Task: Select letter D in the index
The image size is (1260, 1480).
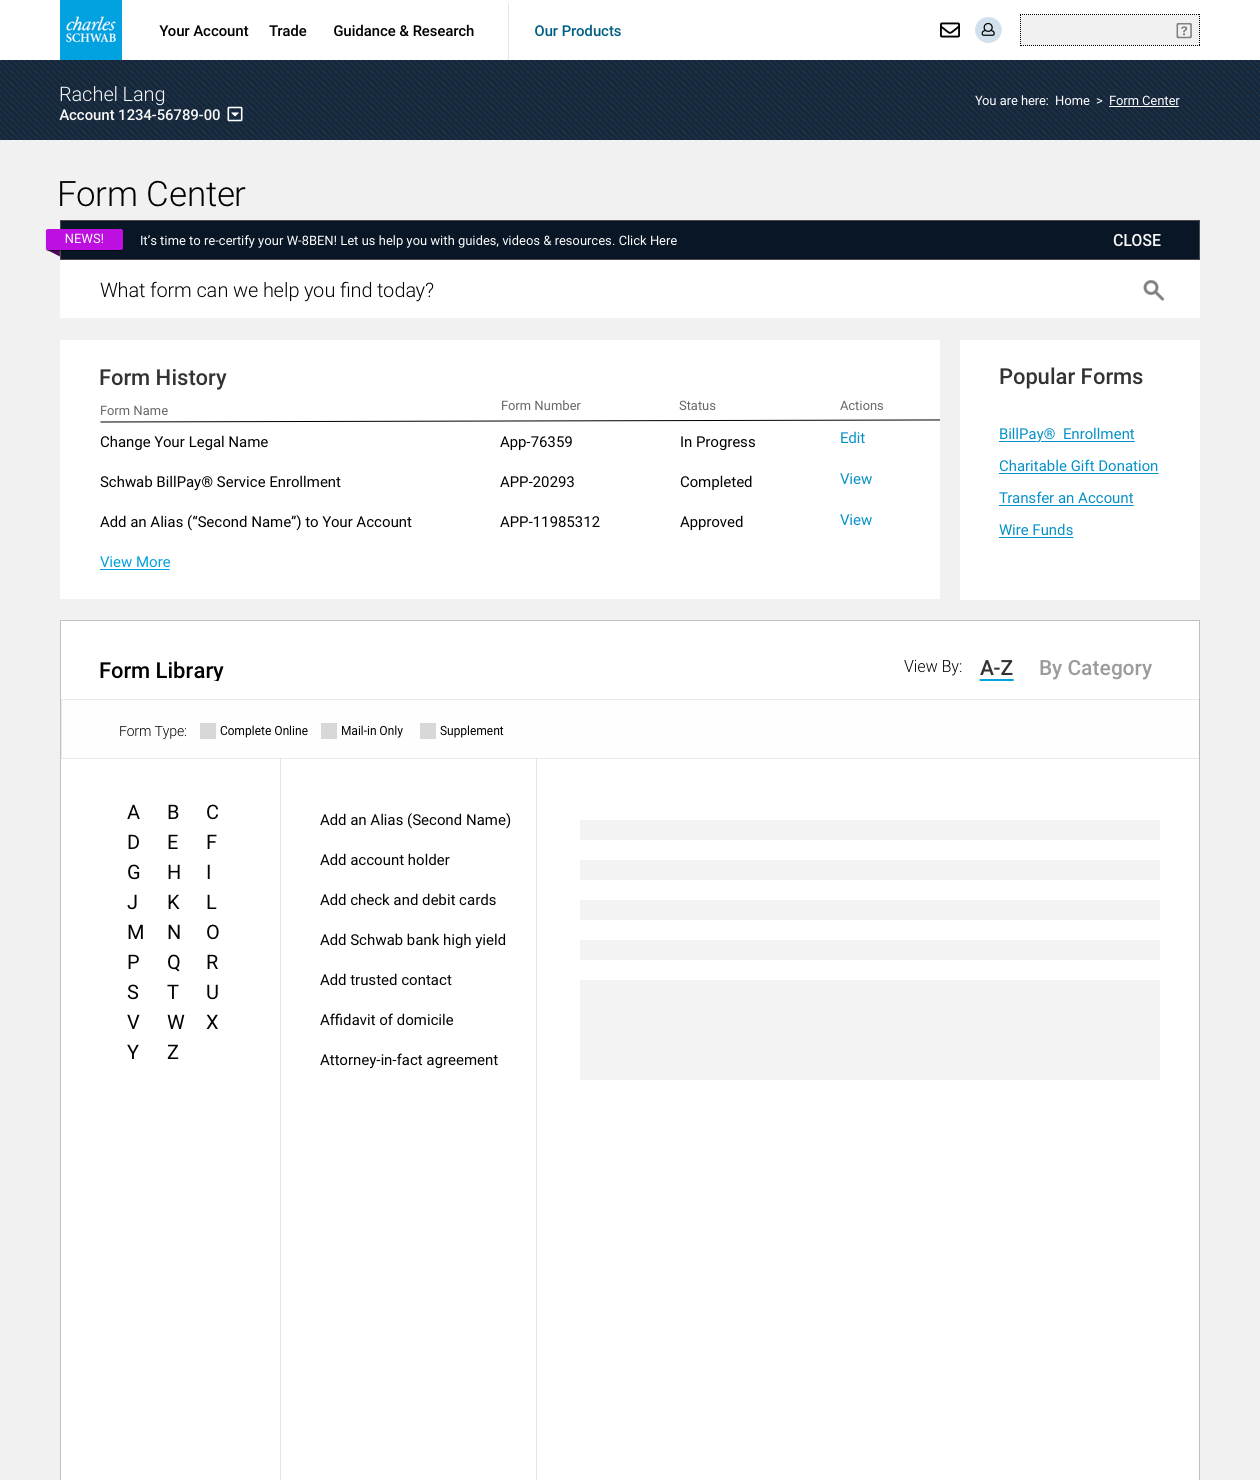Action: pyautogui.click(x=133, y=842)
